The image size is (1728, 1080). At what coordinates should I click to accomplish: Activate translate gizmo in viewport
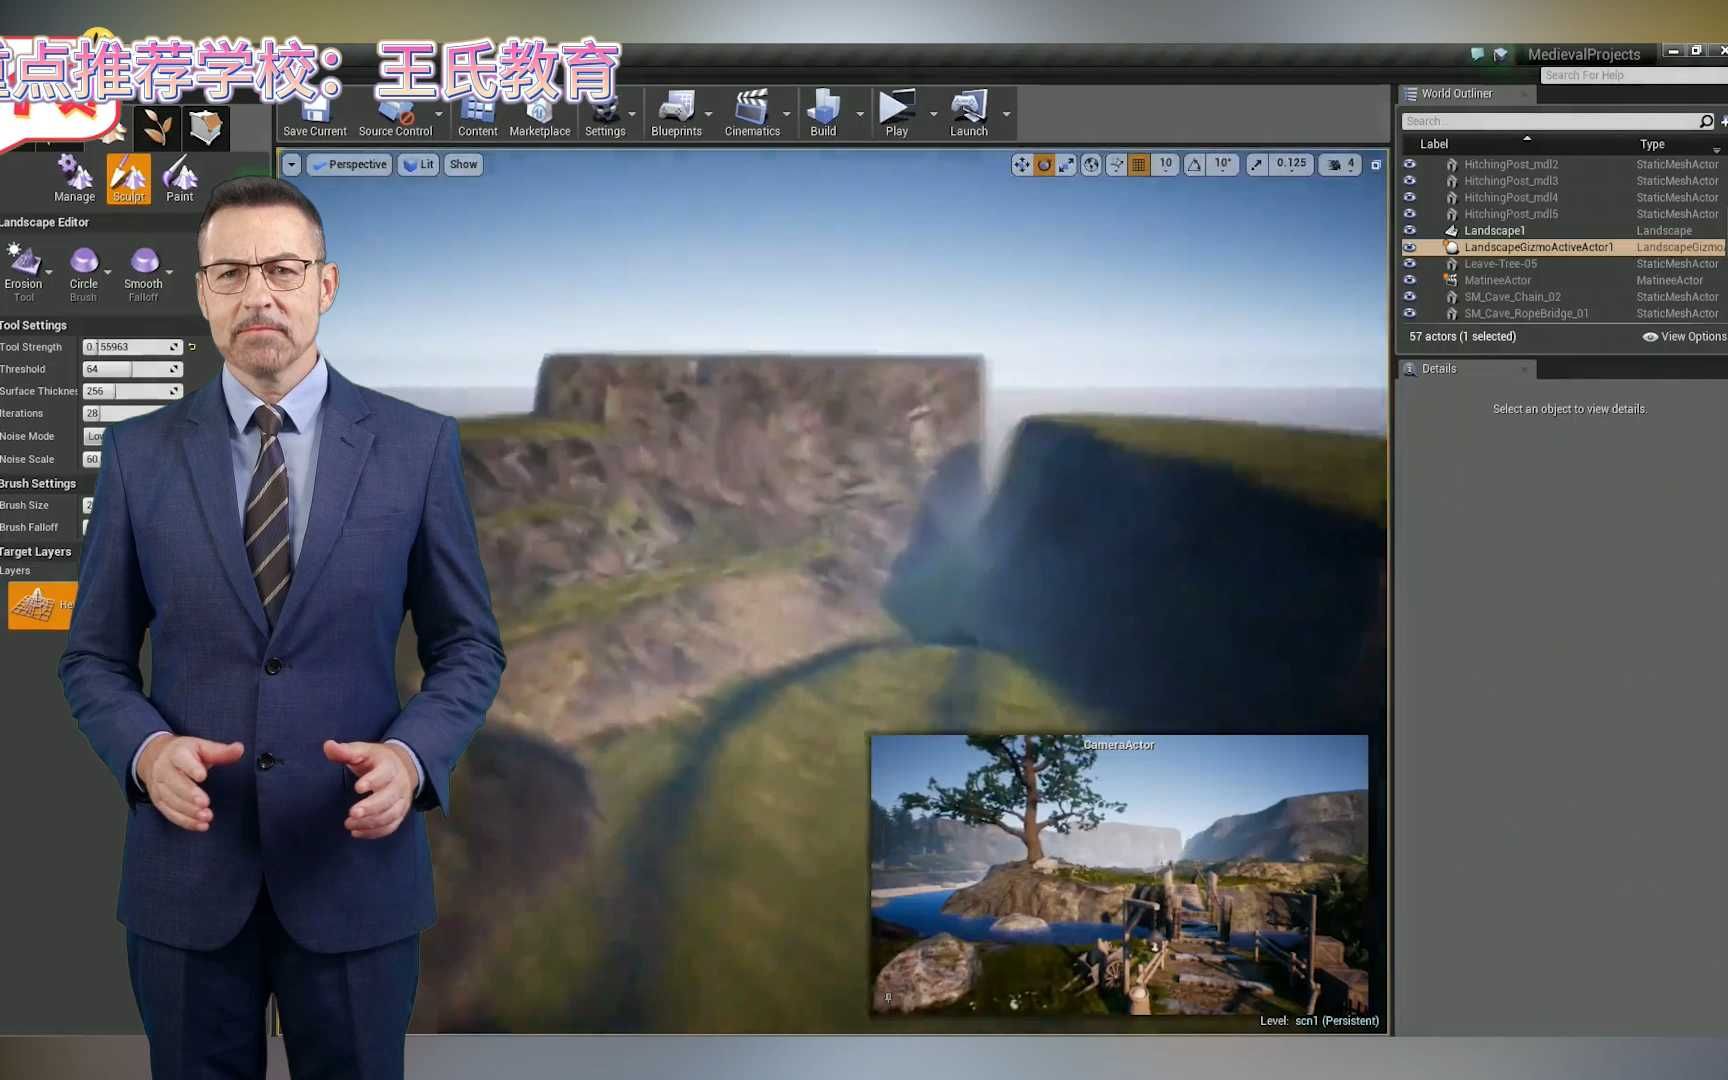(x=1021, y=165)
